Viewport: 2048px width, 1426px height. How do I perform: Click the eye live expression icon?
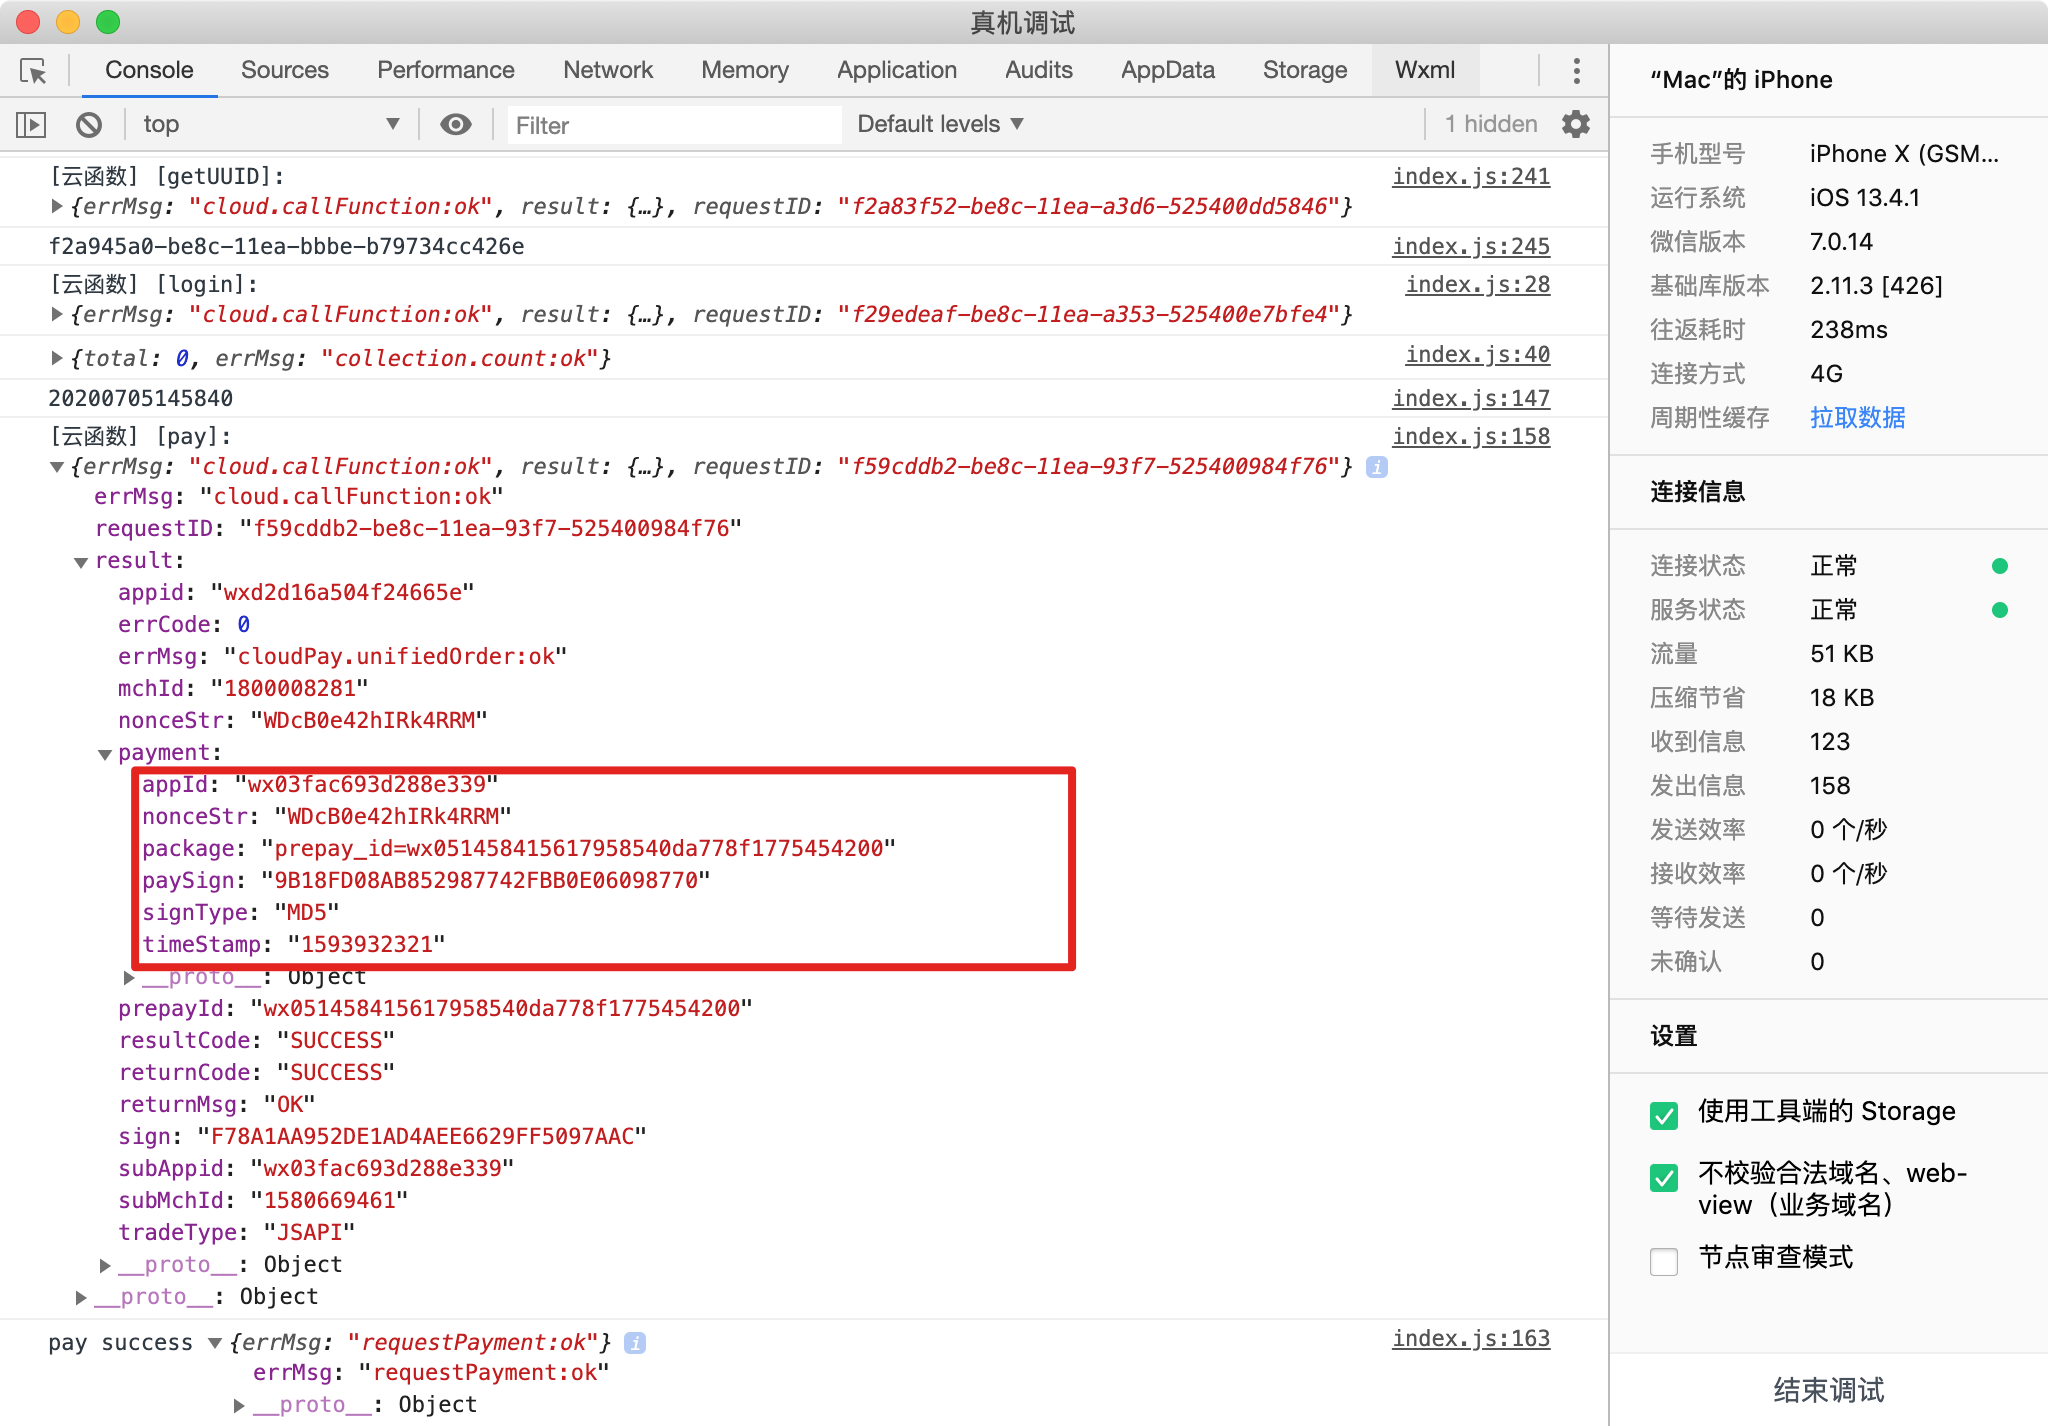click(456, 125)
